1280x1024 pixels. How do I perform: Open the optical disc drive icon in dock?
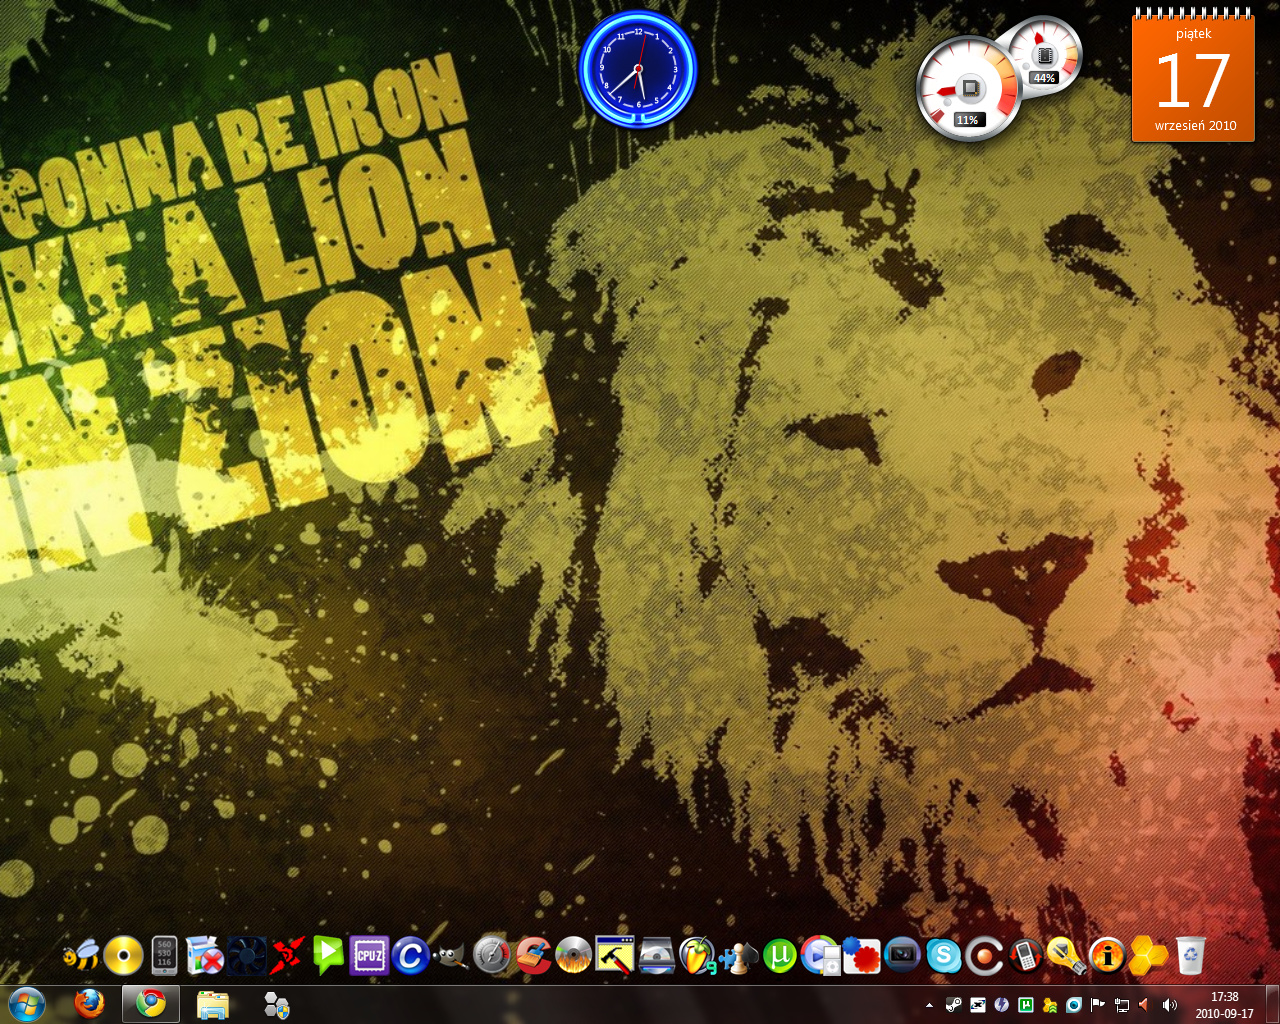point(656,957)
